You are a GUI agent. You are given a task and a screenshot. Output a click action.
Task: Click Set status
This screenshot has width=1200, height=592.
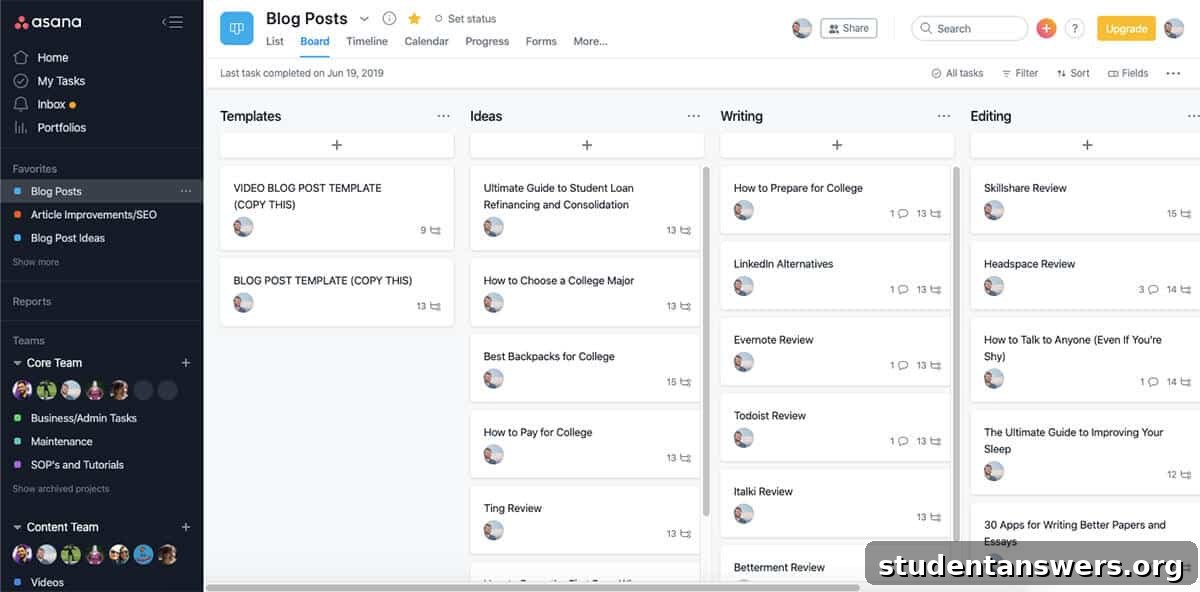465,19
